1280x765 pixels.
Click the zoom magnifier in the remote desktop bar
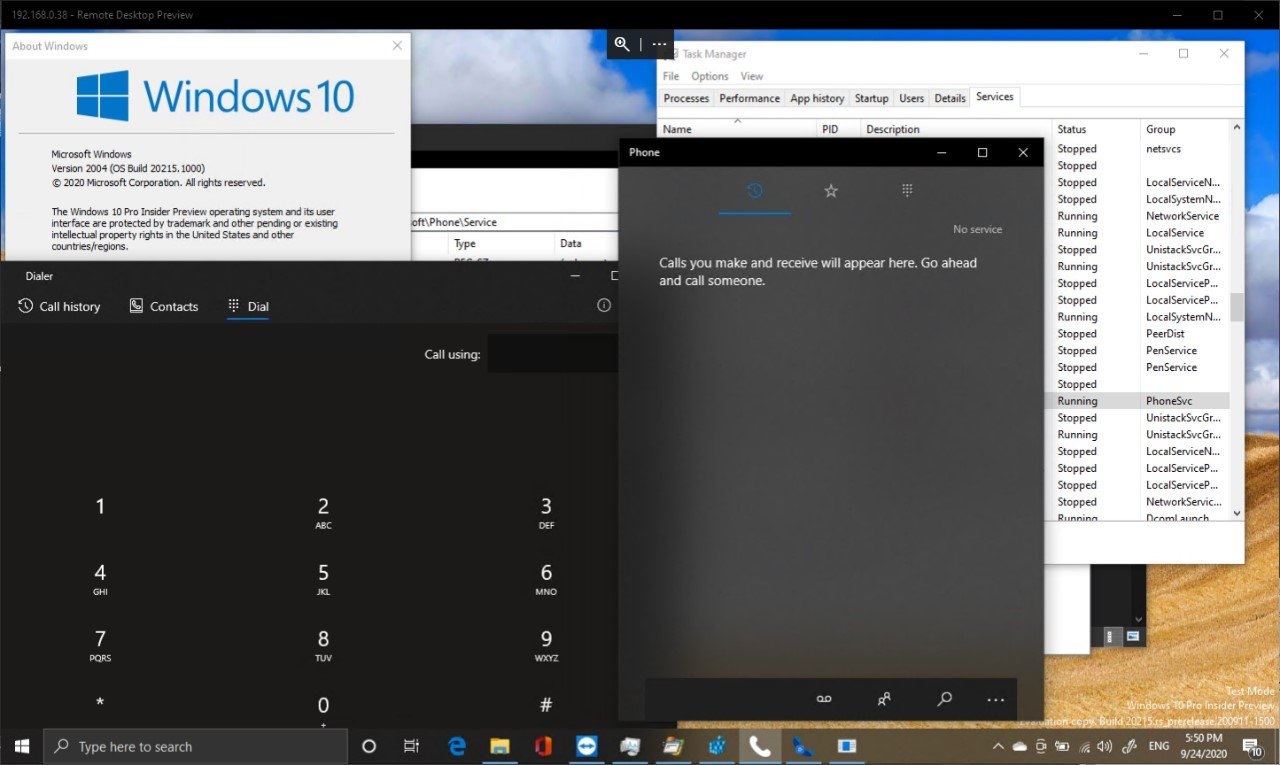click(622, 44)
